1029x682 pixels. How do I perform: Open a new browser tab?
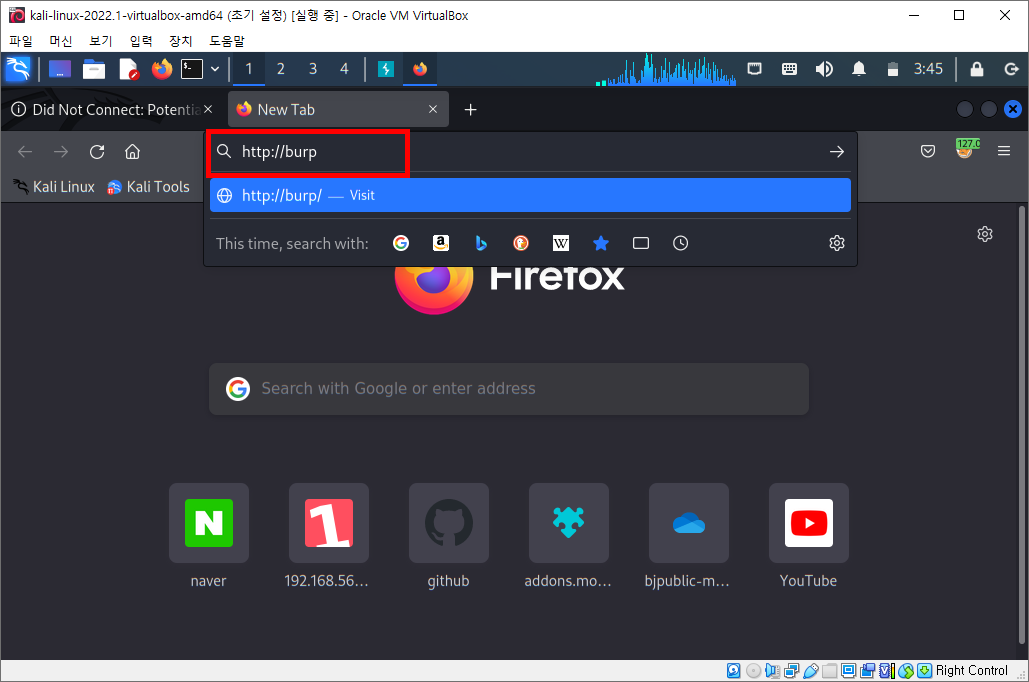[471, 110]
